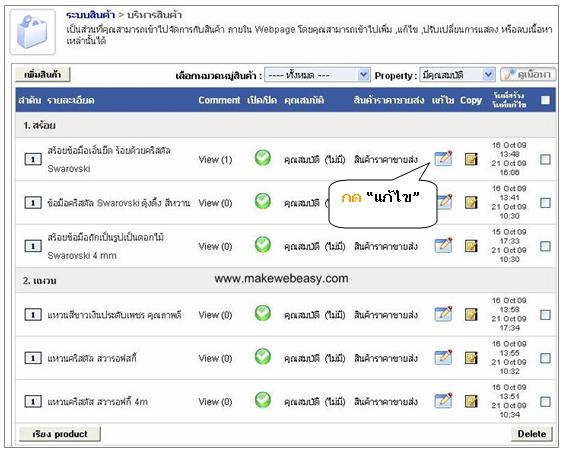Tick the checkbox for the first product row
The height and width of the screenshot is (455, 565).
[x=546, y=159]
